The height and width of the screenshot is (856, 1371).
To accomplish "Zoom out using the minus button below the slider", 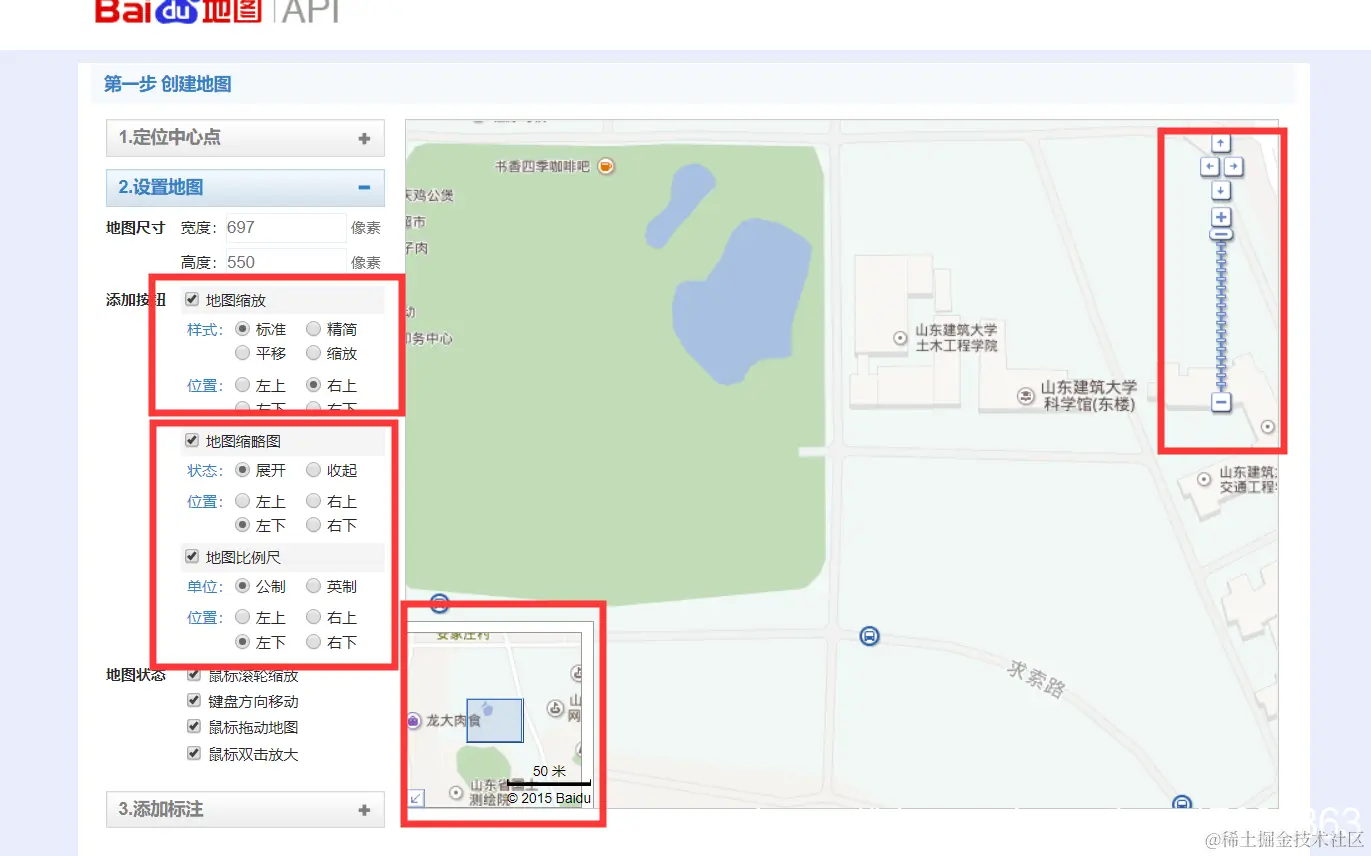I will (x=1221, y=402).
